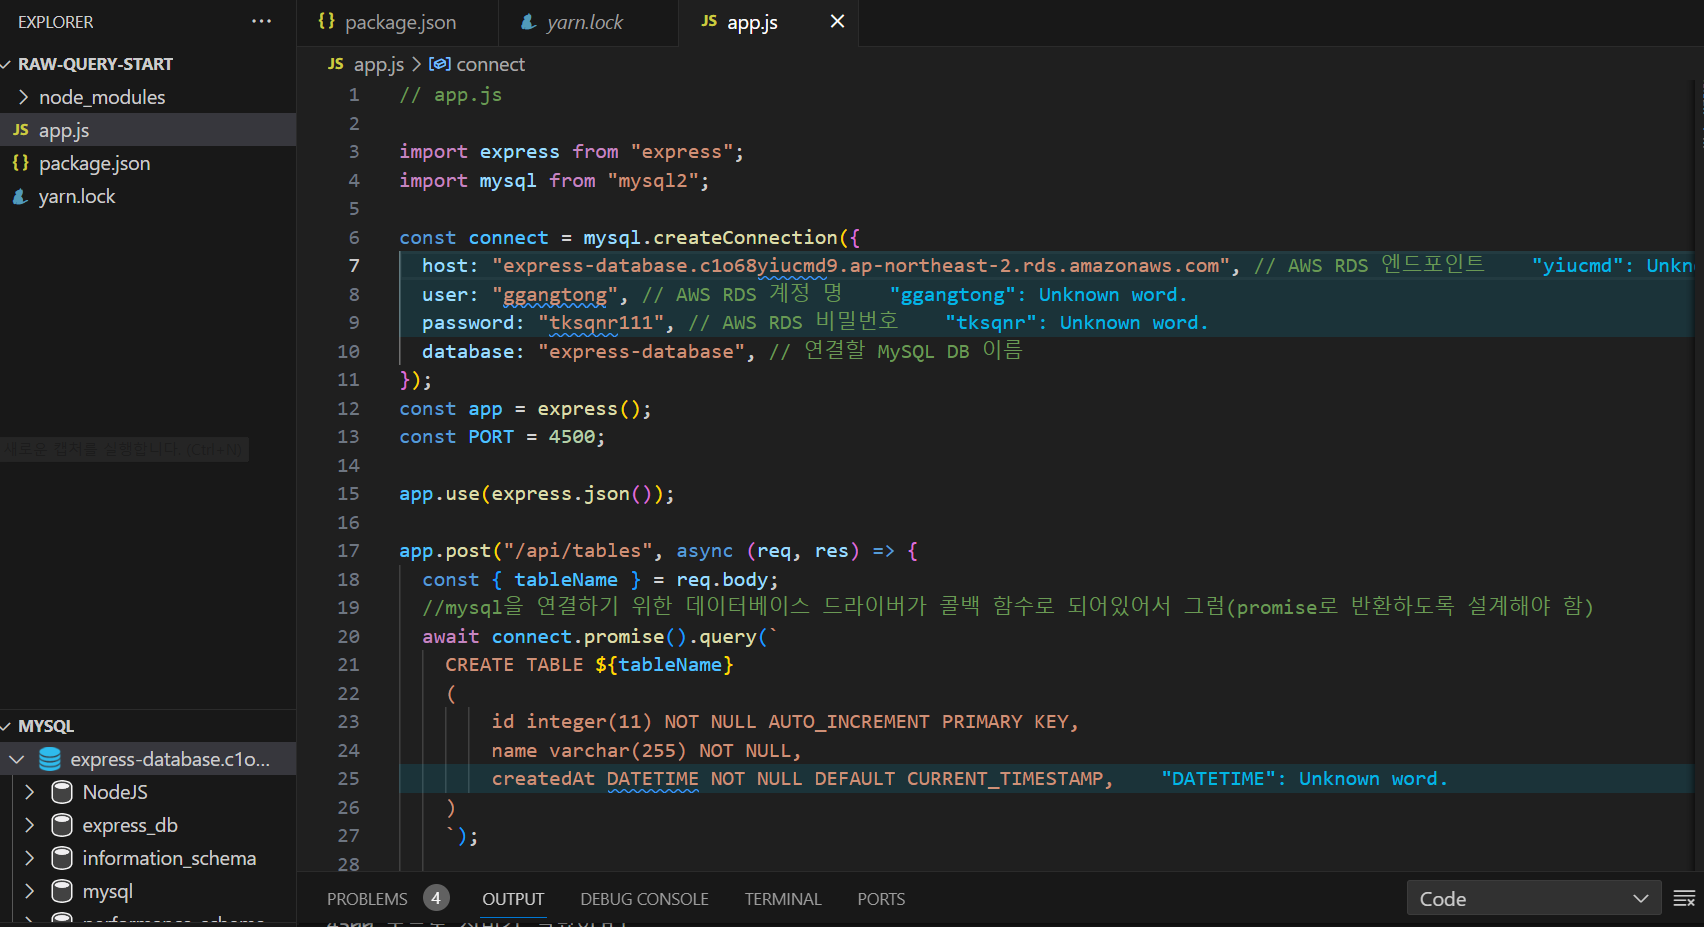Open Explorer more actions ellipsis menu

[261, 21]
